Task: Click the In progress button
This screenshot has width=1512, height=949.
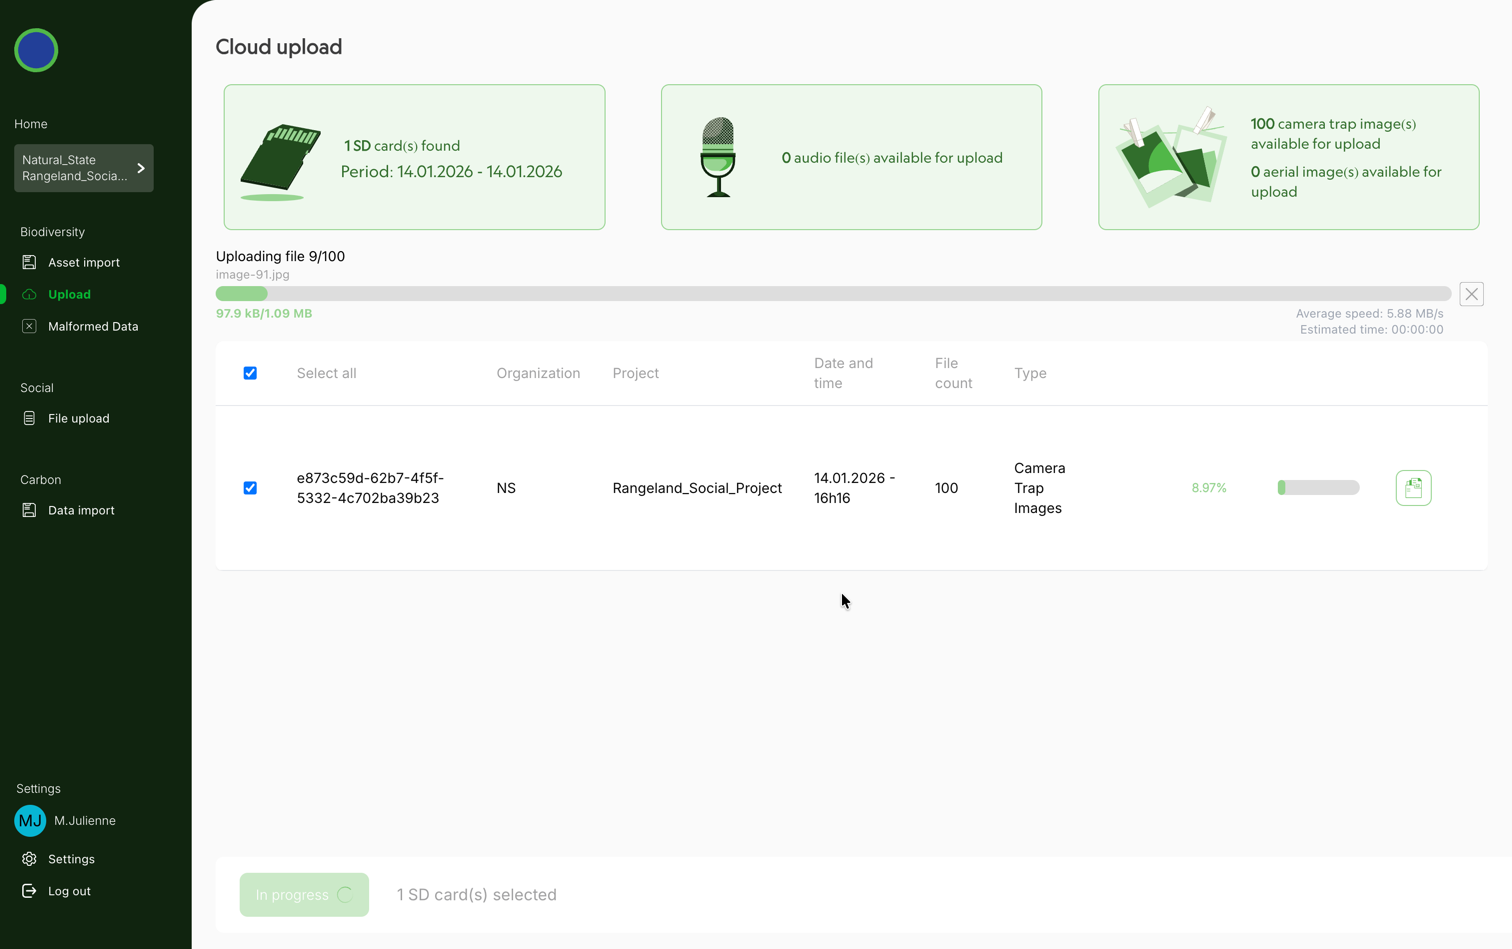Action: [304, 895]
